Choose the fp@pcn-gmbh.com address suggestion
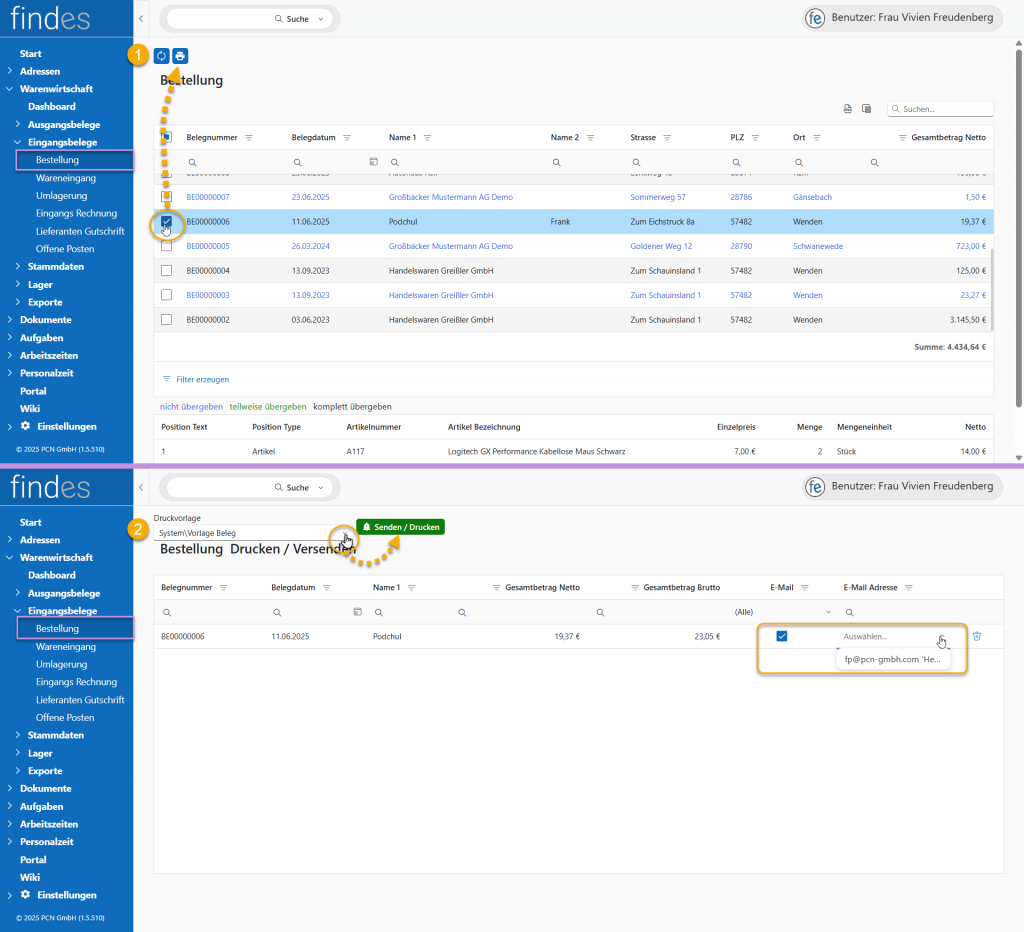 [892, 660]
